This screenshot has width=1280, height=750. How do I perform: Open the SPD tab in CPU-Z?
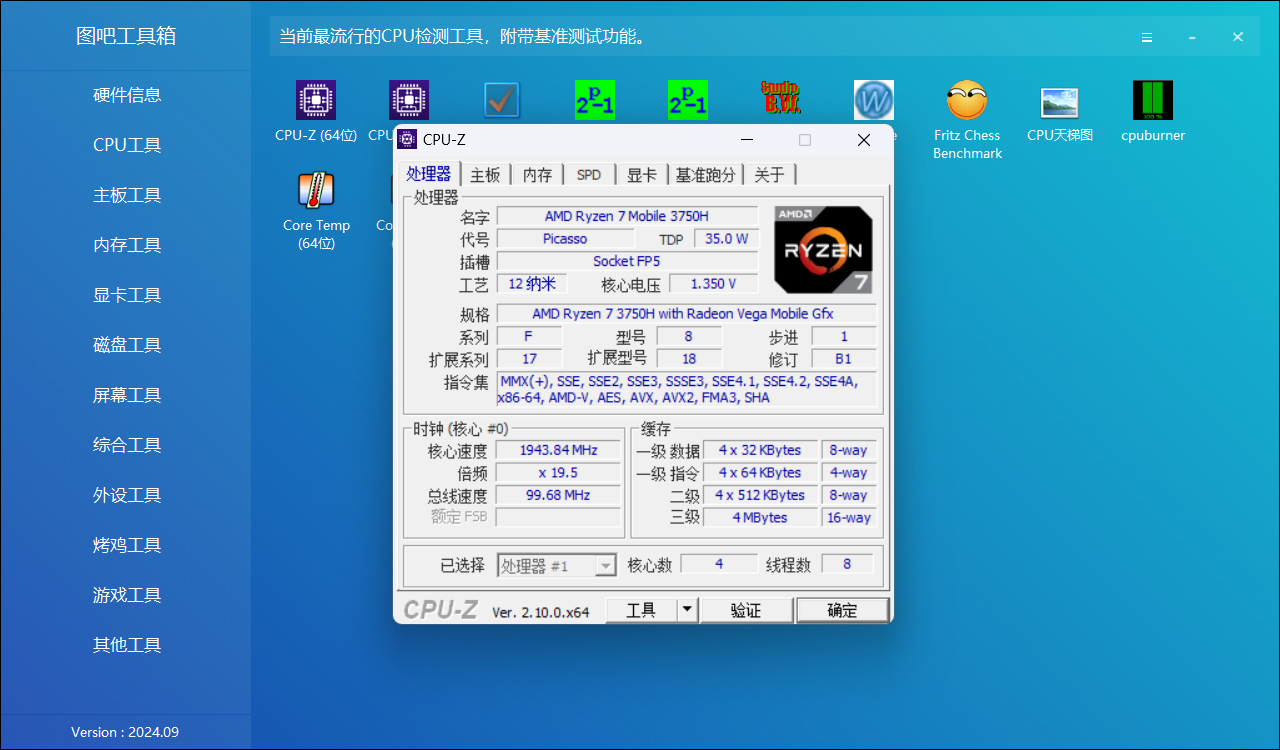click(588, 173)
